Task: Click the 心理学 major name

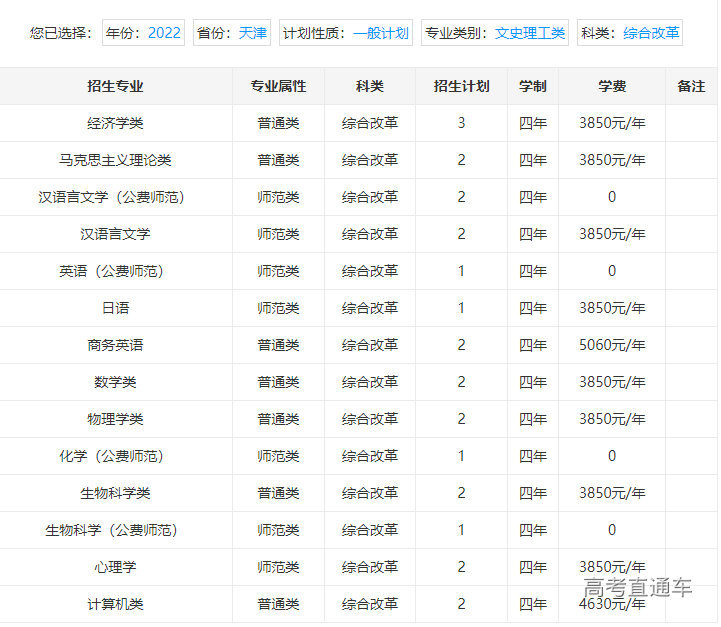Action: point(115,567)
